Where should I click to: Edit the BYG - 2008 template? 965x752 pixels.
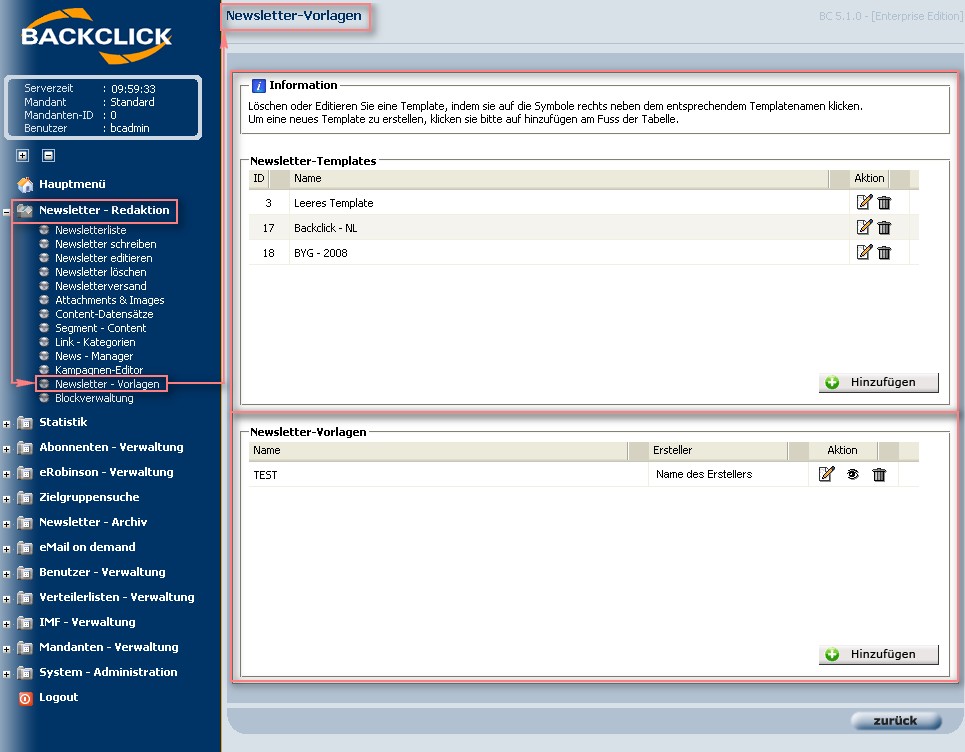864,252
